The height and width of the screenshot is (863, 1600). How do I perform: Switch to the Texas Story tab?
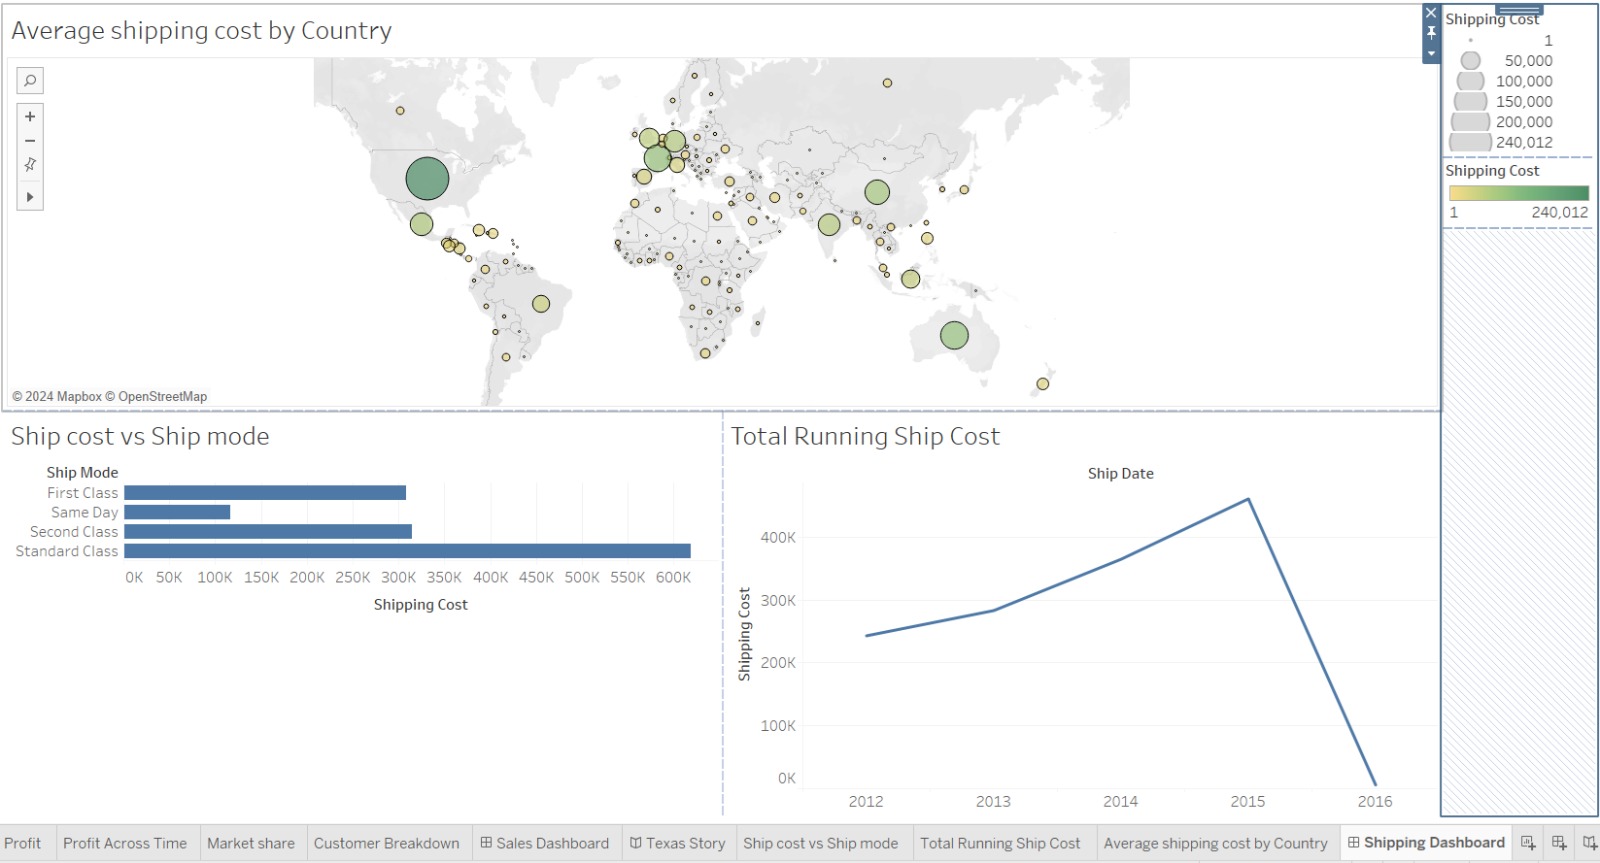click(x=678, y=843)
